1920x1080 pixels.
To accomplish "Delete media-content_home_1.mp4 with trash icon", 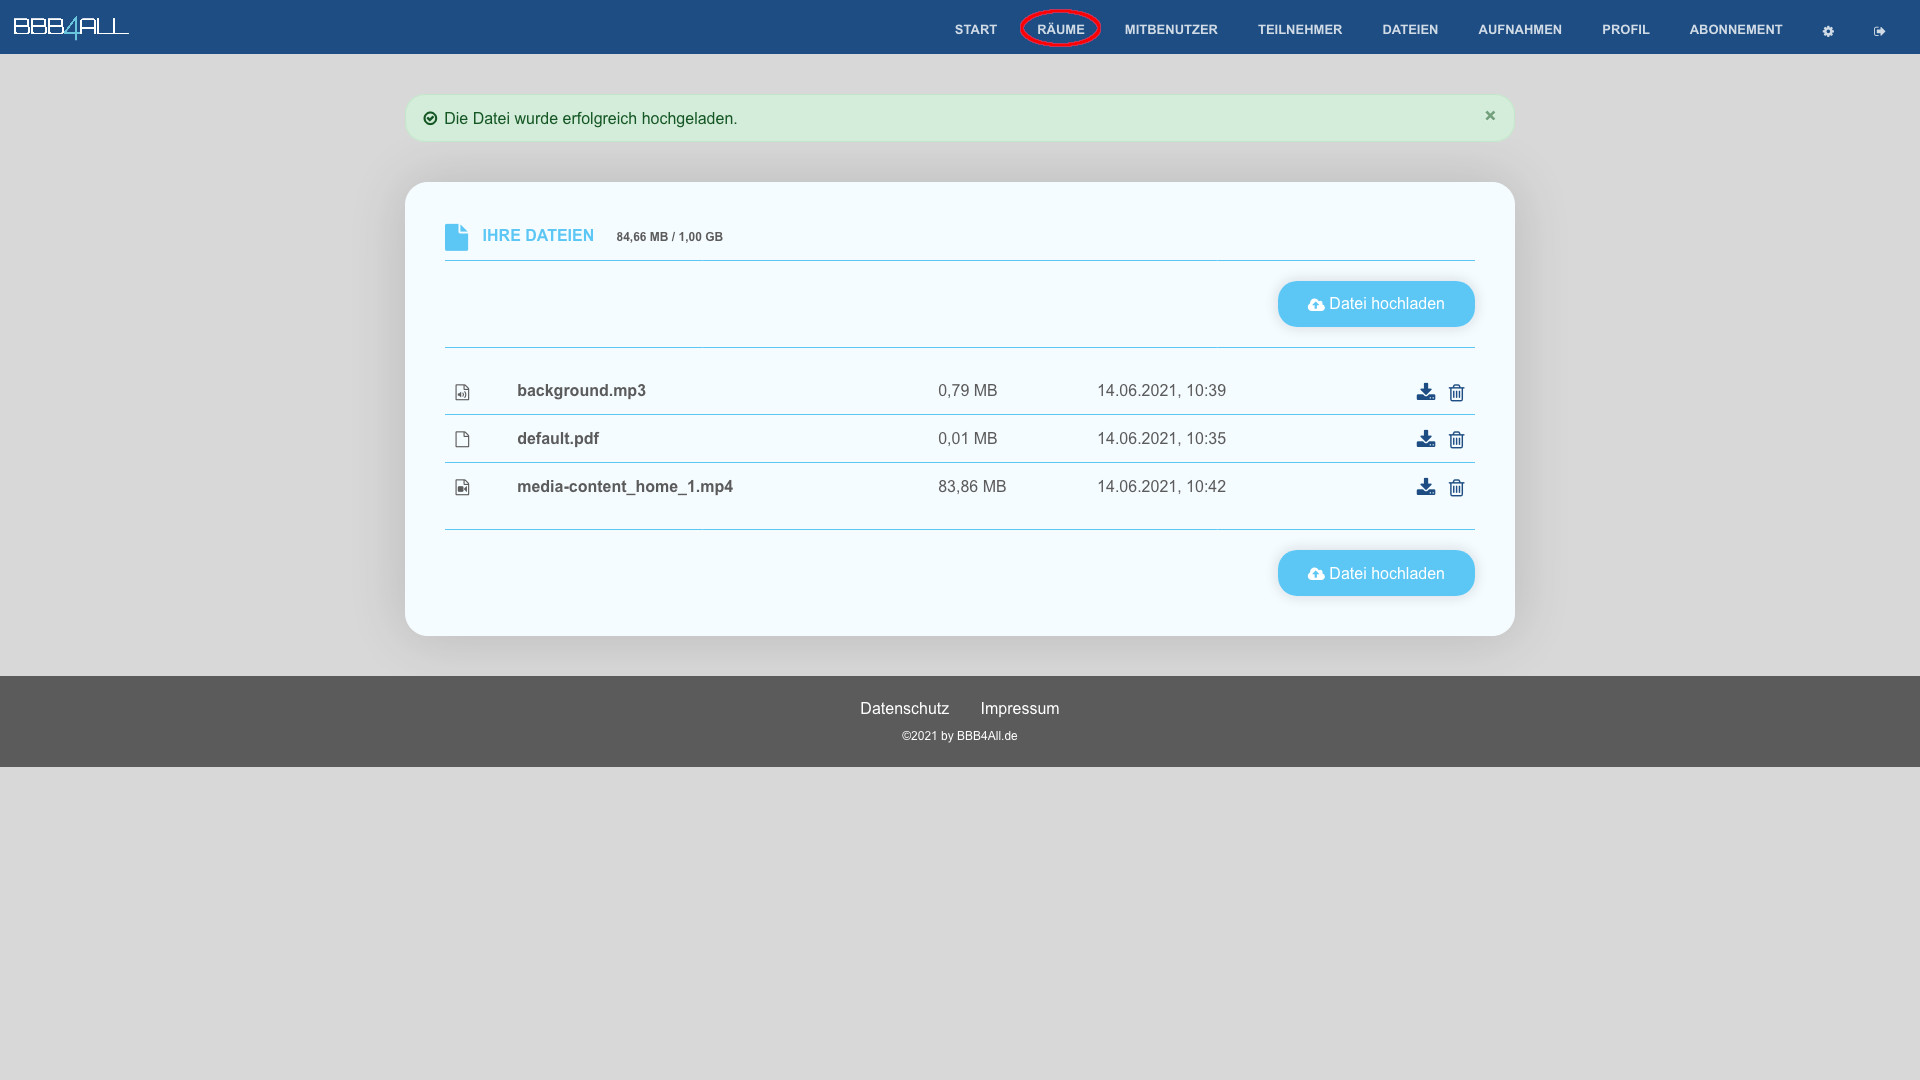I will [1457, 488].
